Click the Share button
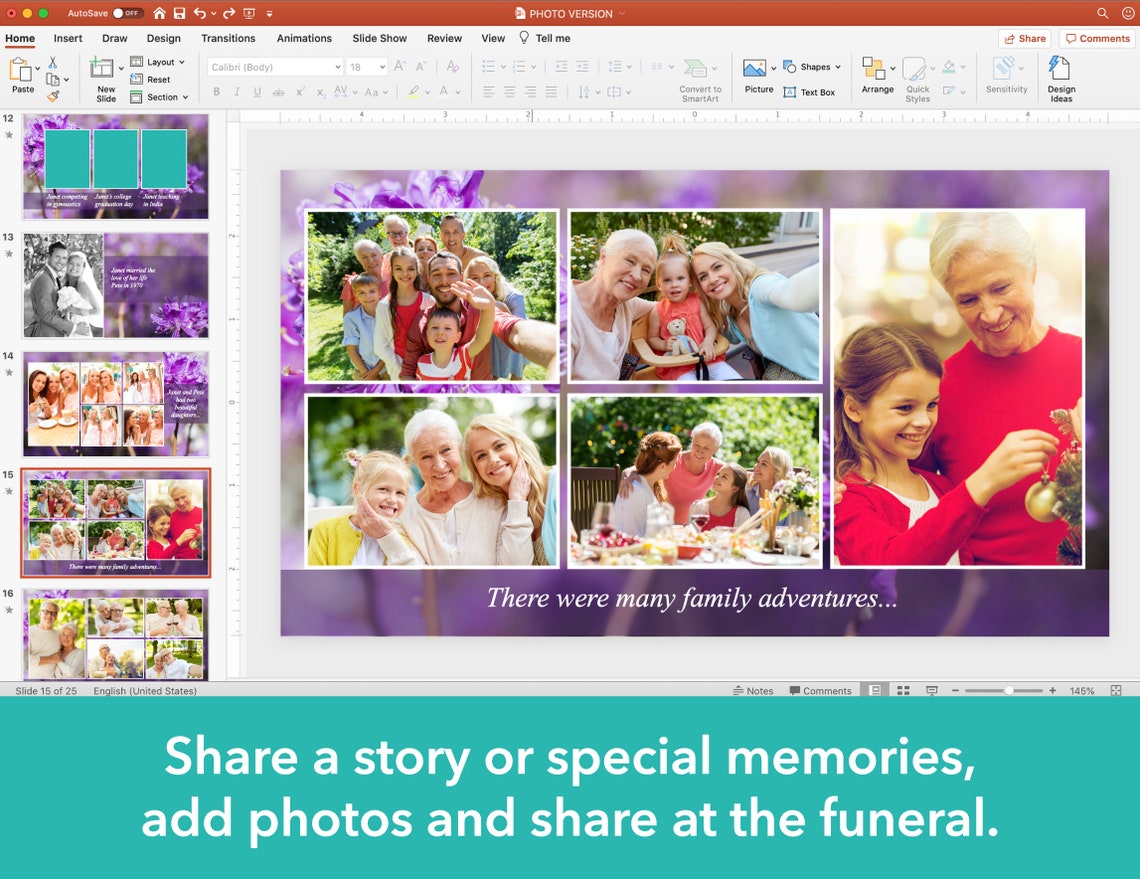 pyautogui.click(x=1023, y=37)
